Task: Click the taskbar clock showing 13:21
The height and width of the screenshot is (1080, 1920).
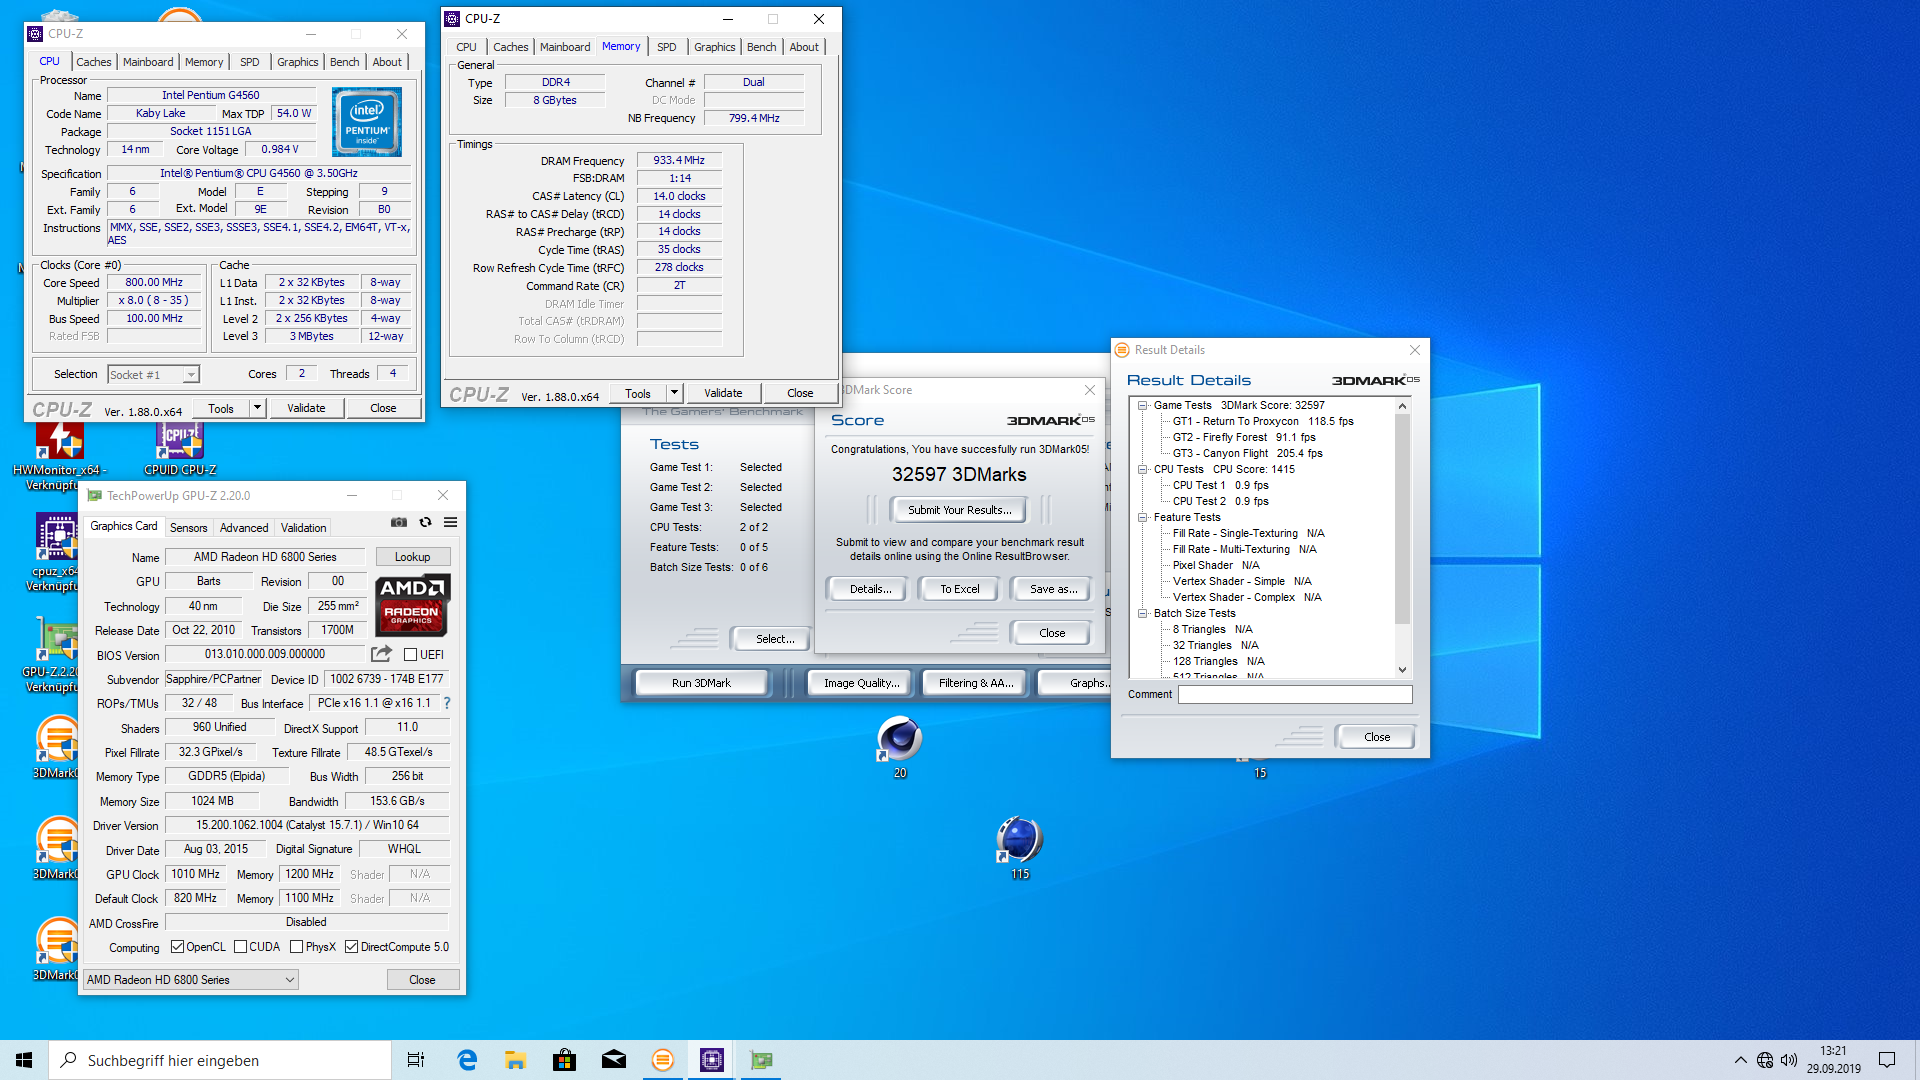Action: 1833,1060
